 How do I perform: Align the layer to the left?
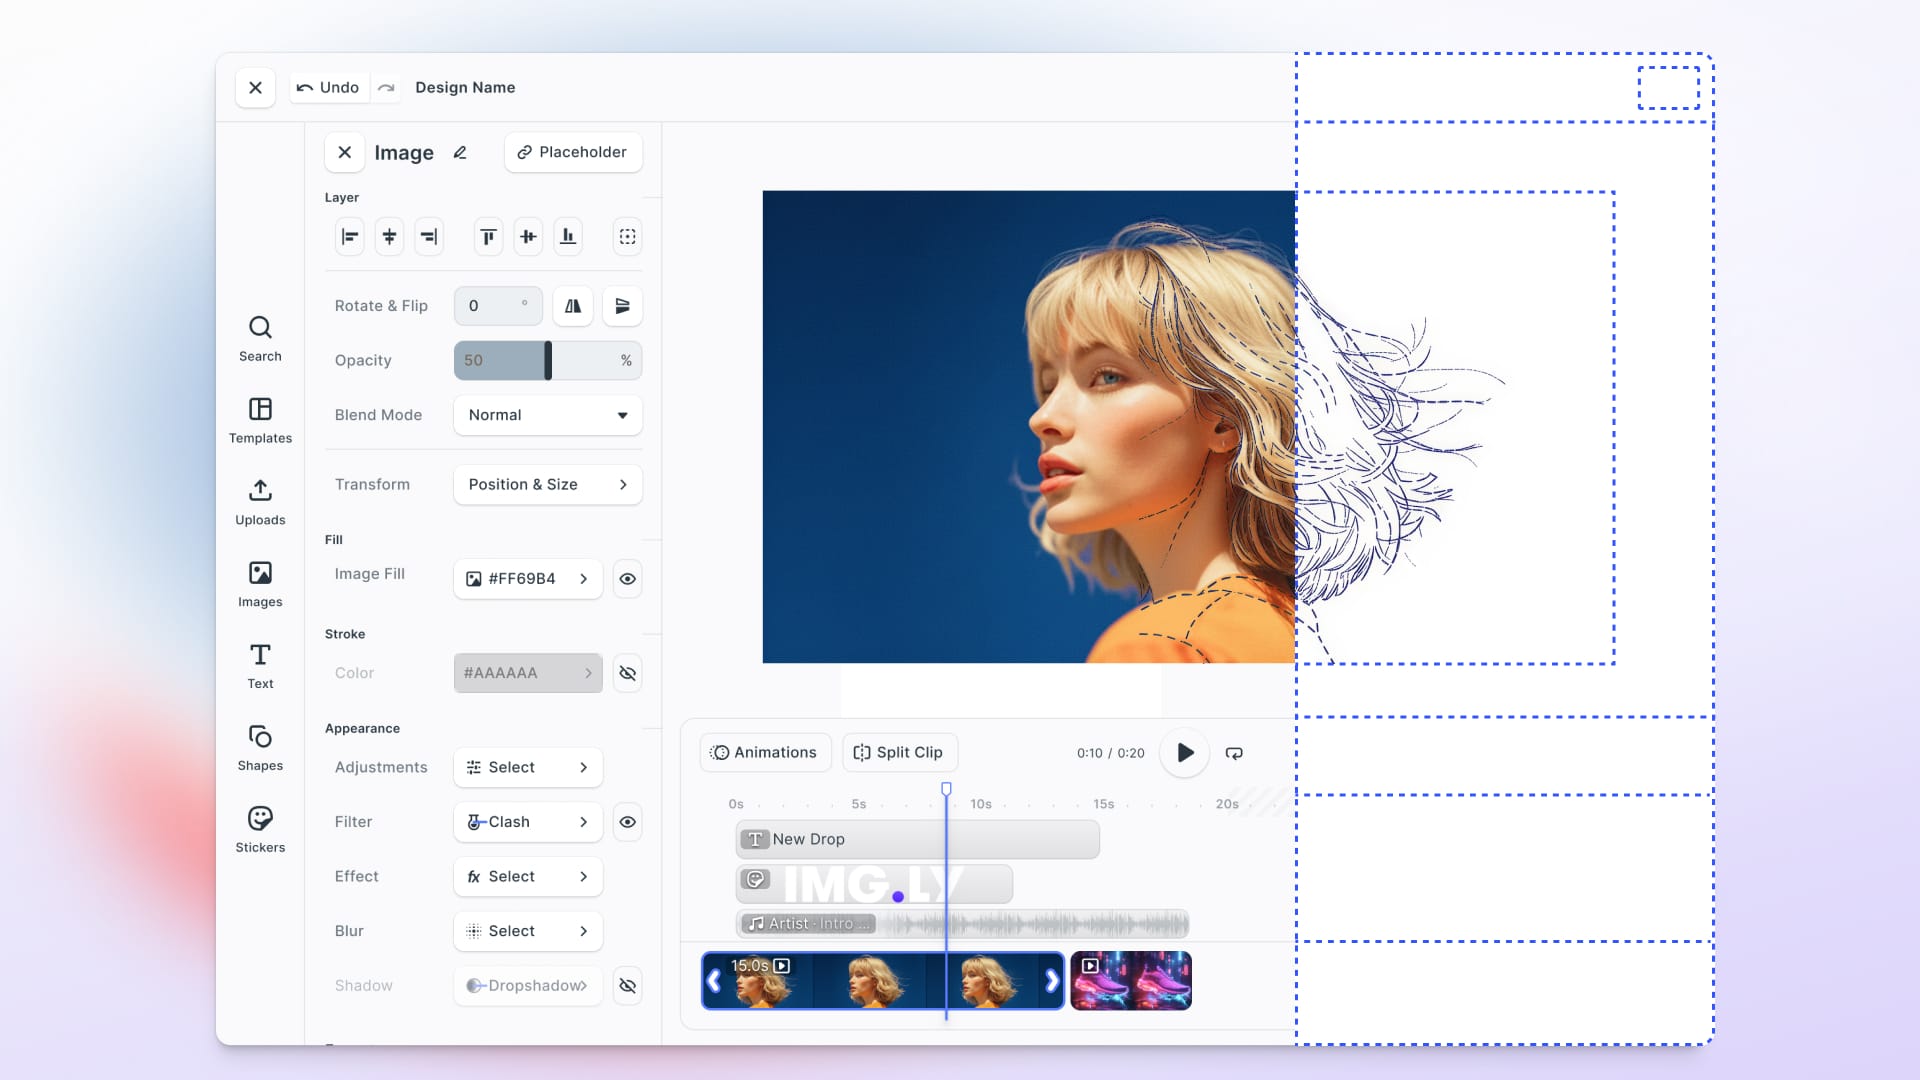[349, 236]
